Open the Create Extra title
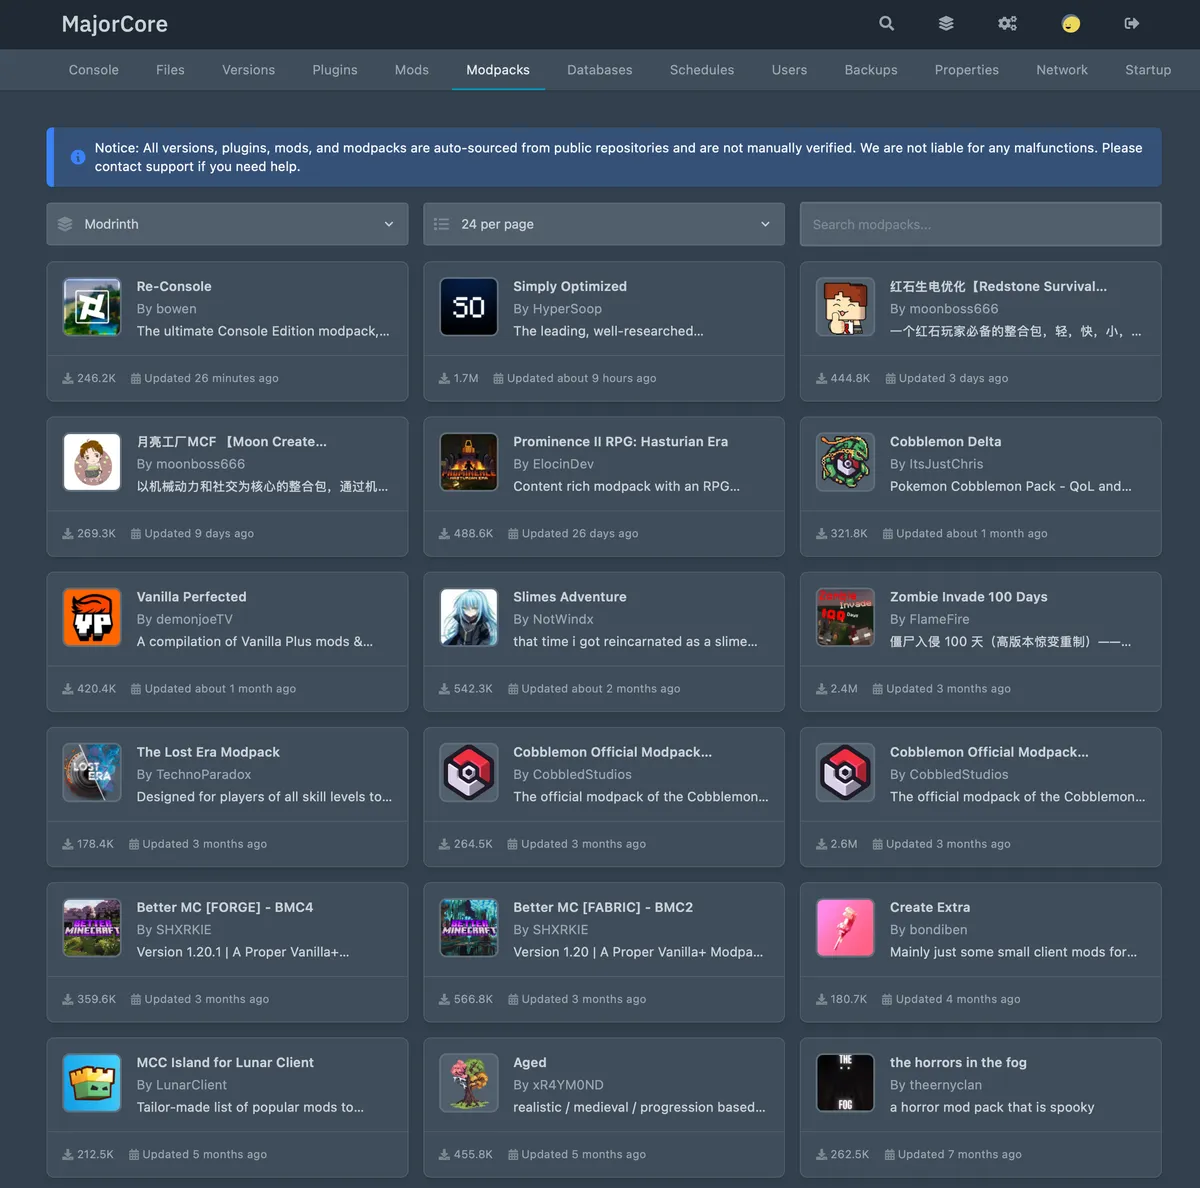1200x1188 pixels. tap(930, 907)
